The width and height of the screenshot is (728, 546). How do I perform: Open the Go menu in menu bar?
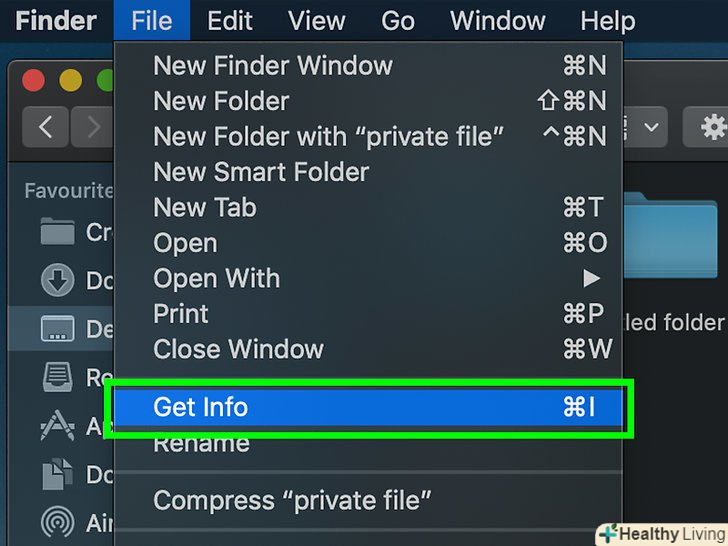pyautogui.click(x=398, y=21)
